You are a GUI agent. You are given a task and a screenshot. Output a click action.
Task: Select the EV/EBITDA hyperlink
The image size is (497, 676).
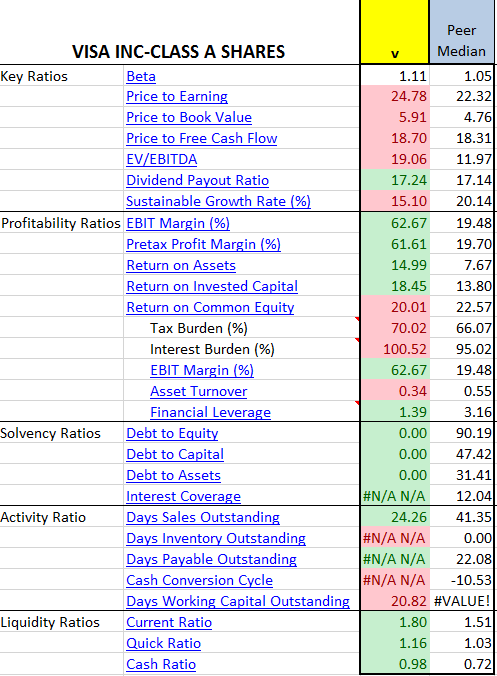[x=162, y=160]
